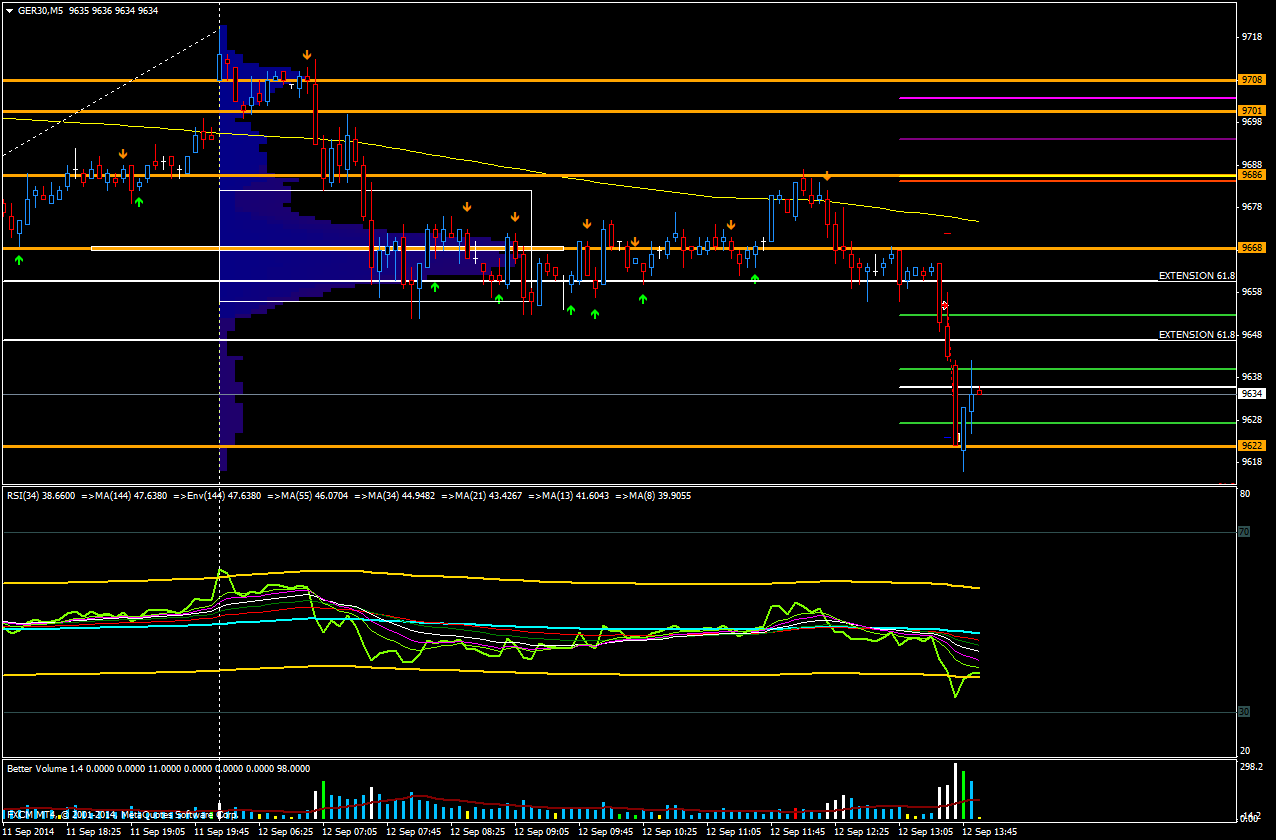Select the 9668 orange price tag
Viewport: 1276px width, 840px height.
pos(1251,247)
